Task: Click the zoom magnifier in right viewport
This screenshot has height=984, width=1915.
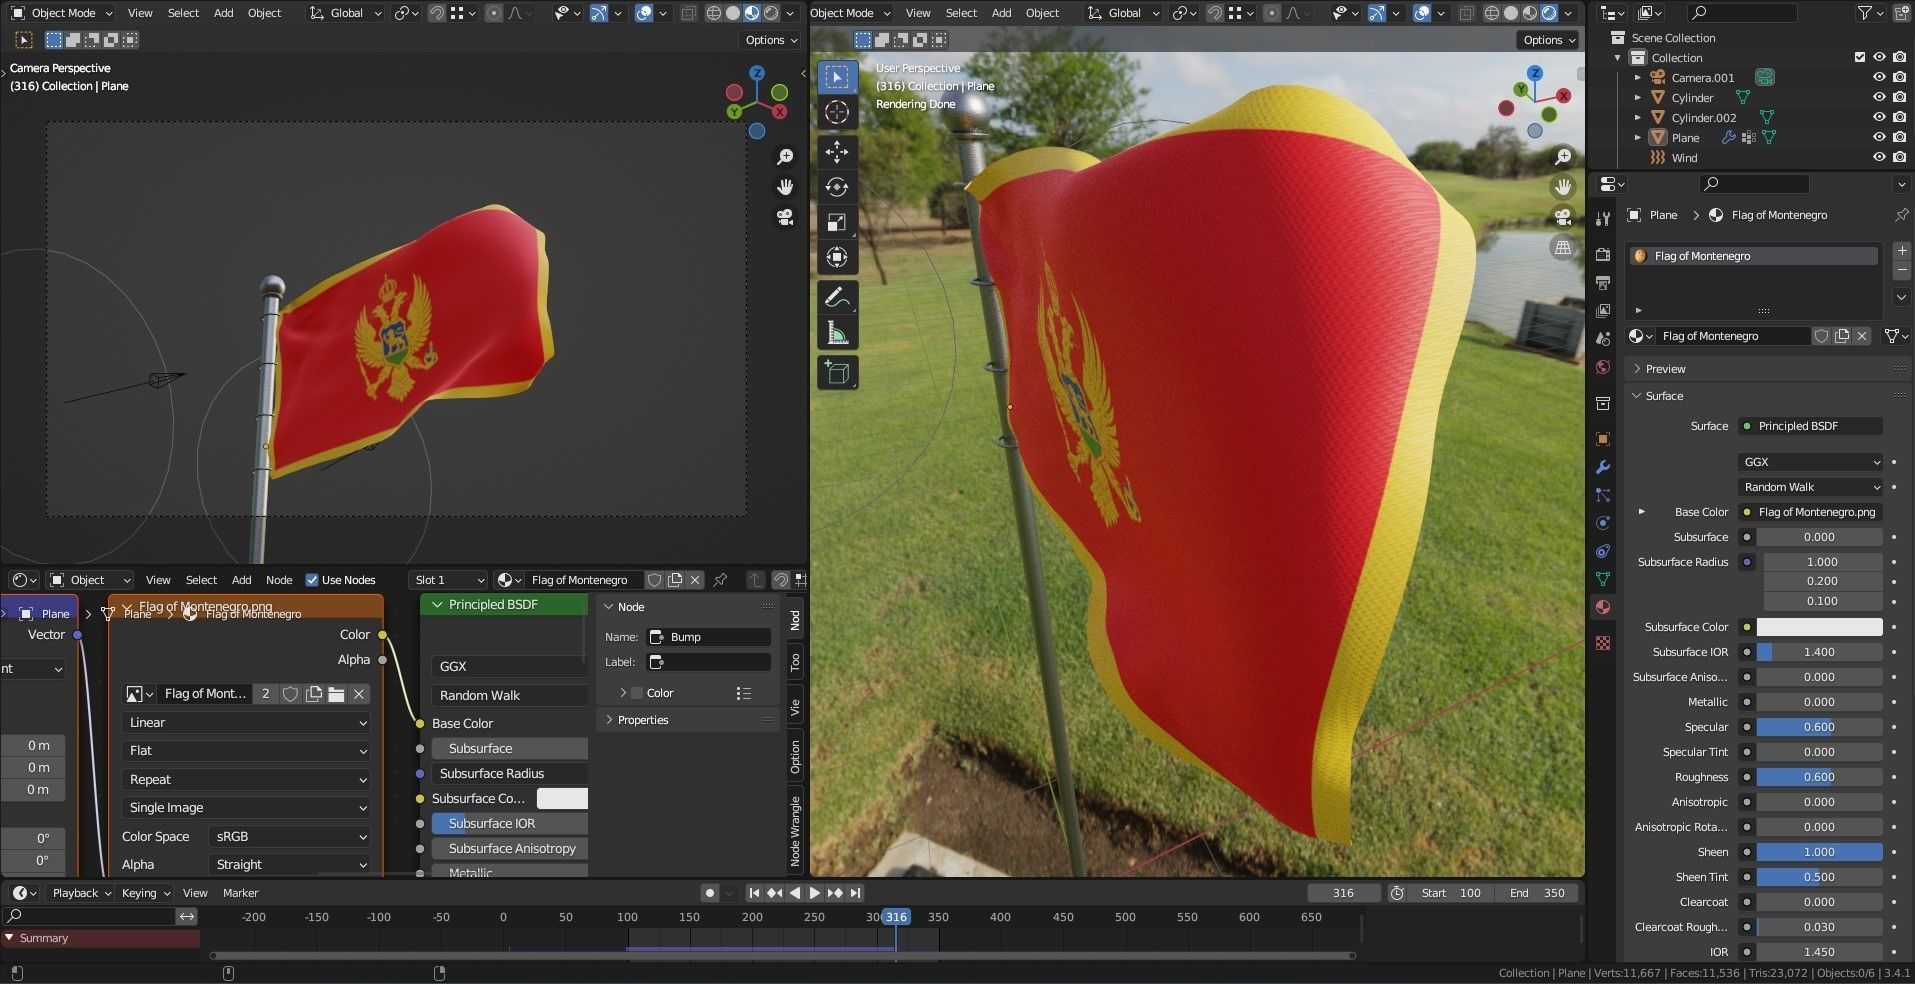Action: click(x=1562, y=157)
